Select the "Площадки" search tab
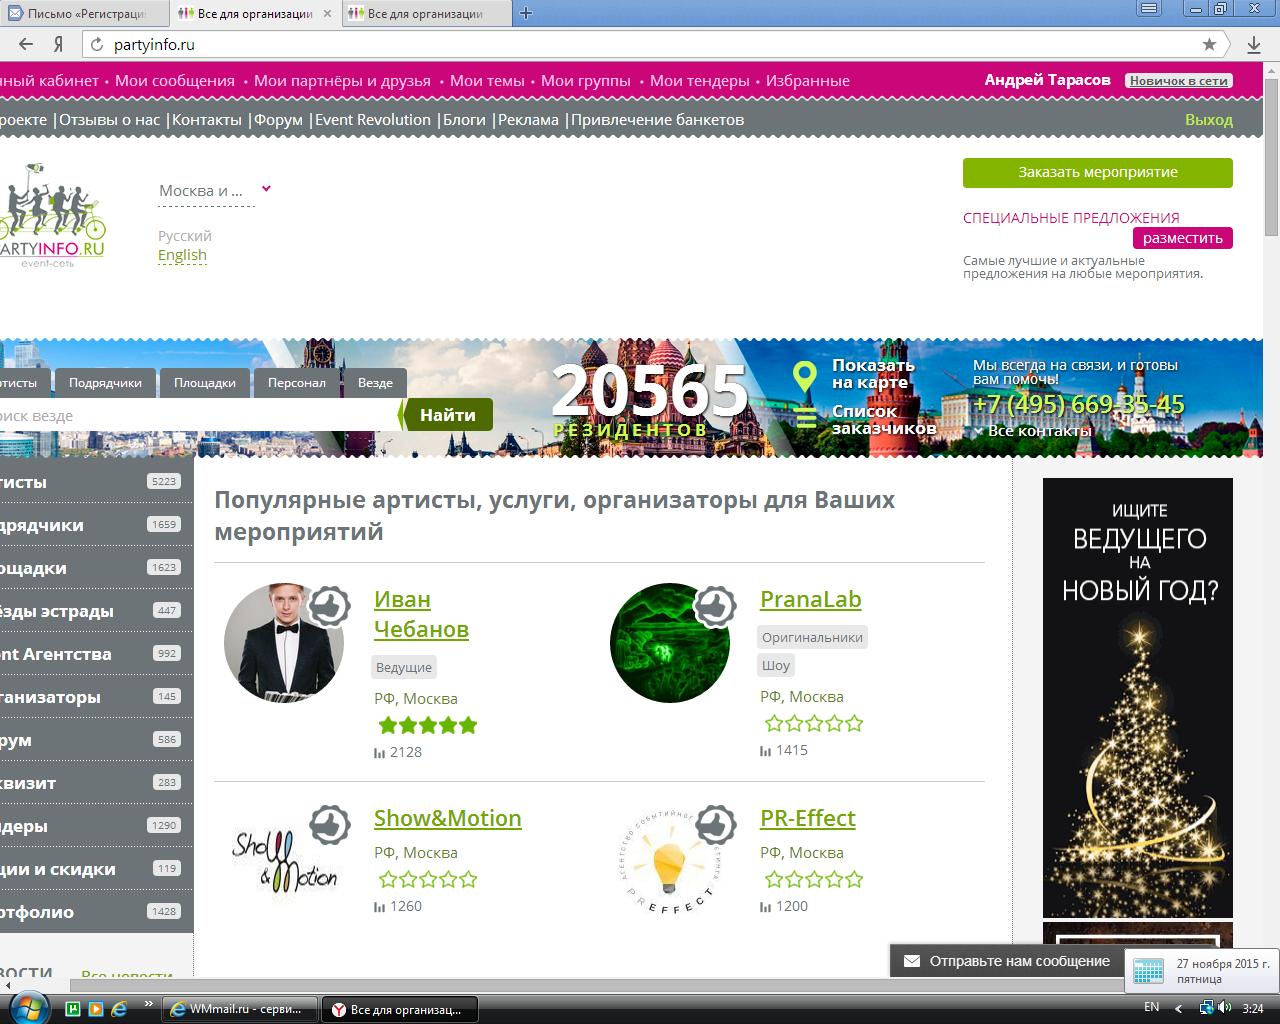The image size is (1280, 1024). 205,383
